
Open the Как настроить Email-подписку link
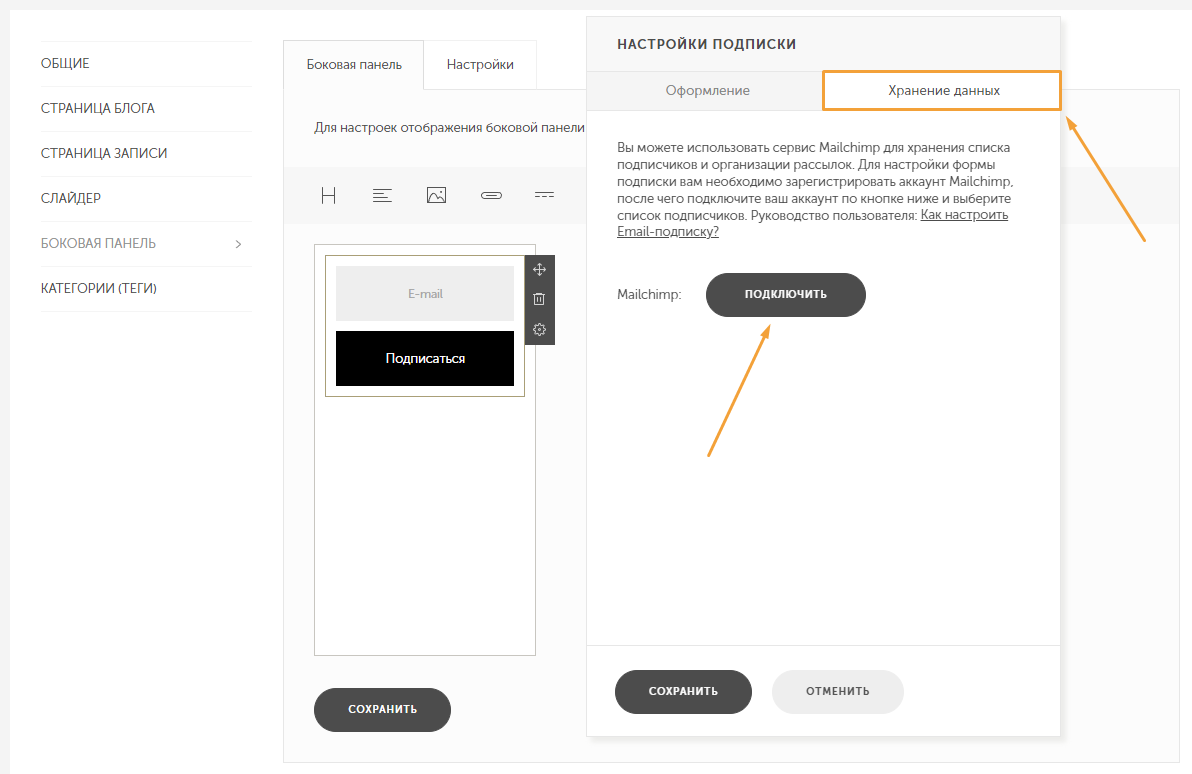[x=812, y=224]
